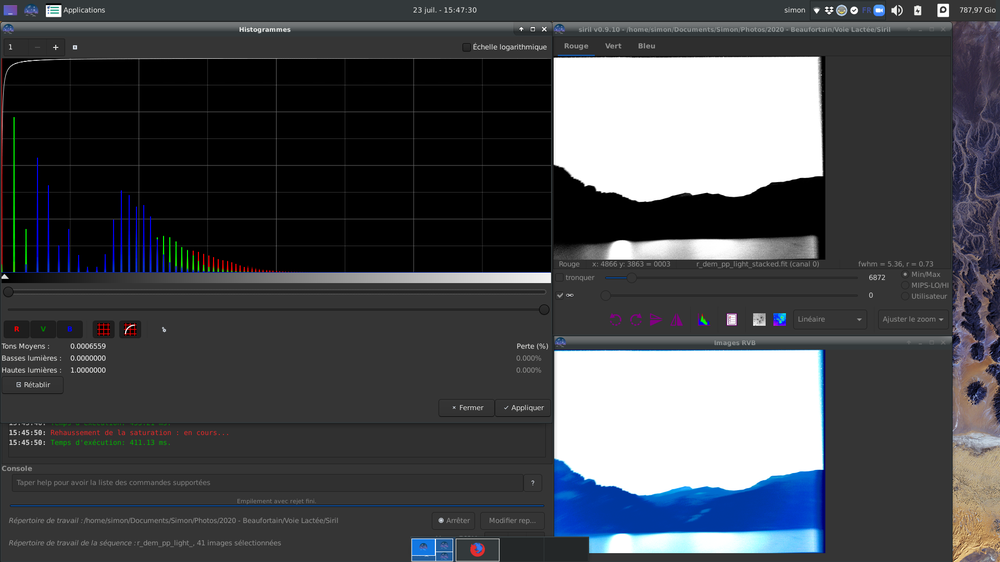Screen dimensions: 1000x562
Task: Open notifications speech-bubble tray icon
Action: 943,10
